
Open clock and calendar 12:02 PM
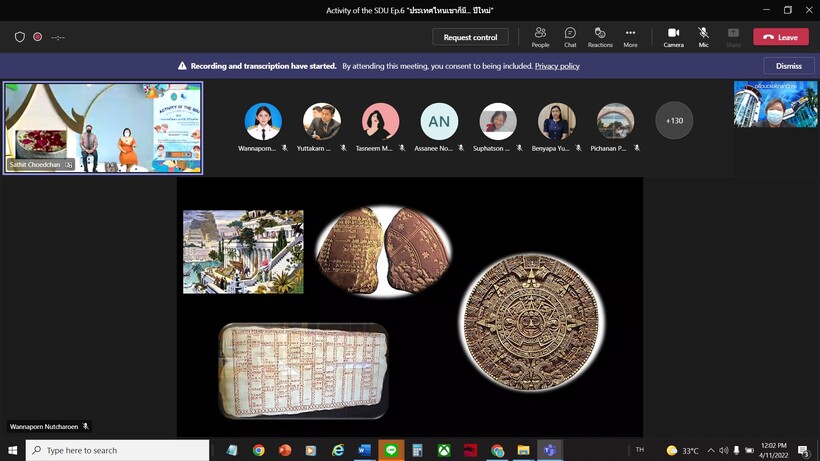(773, 450)
